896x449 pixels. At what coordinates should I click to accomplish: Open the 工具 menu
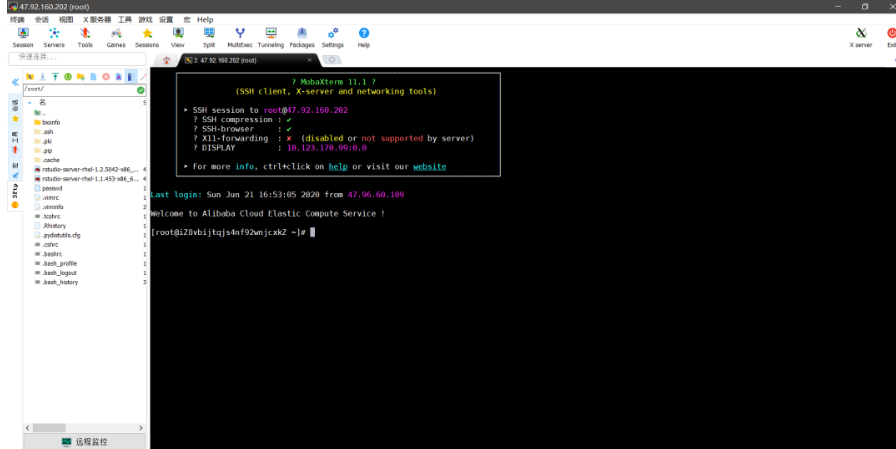[x=124, y=19]
